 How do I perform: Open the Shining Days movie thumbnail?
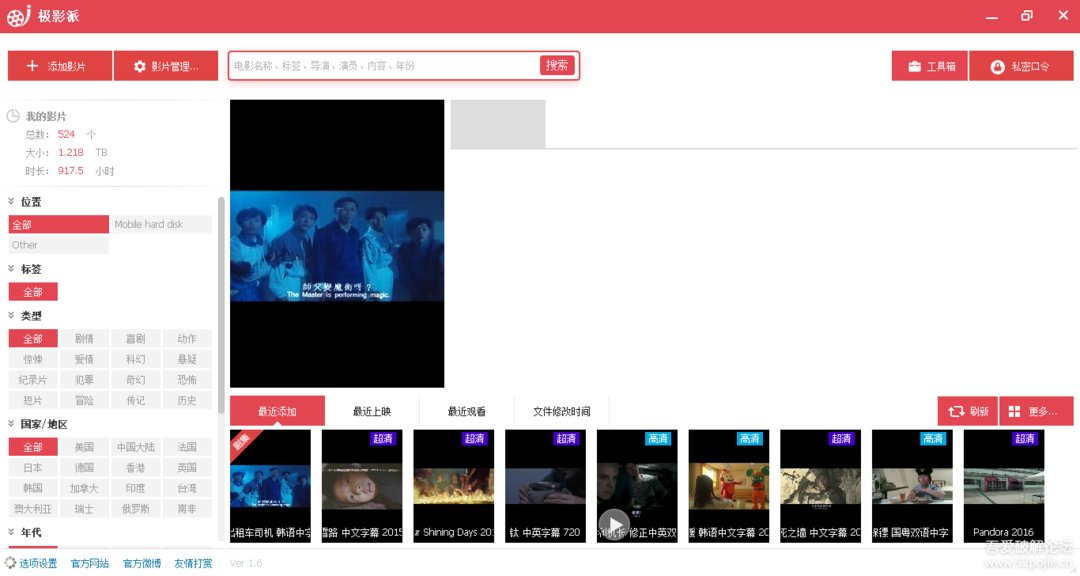[453, 486]
